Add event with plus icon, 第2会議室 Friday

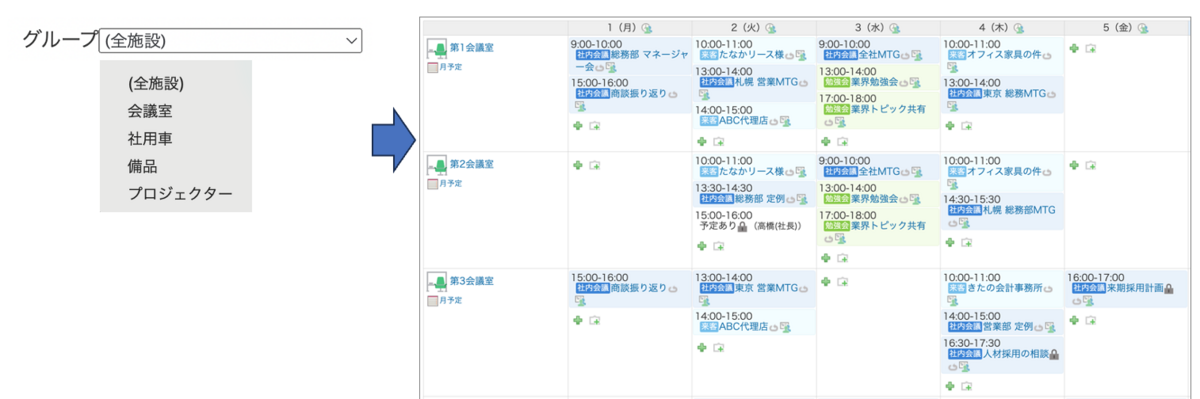[1074, 165]
